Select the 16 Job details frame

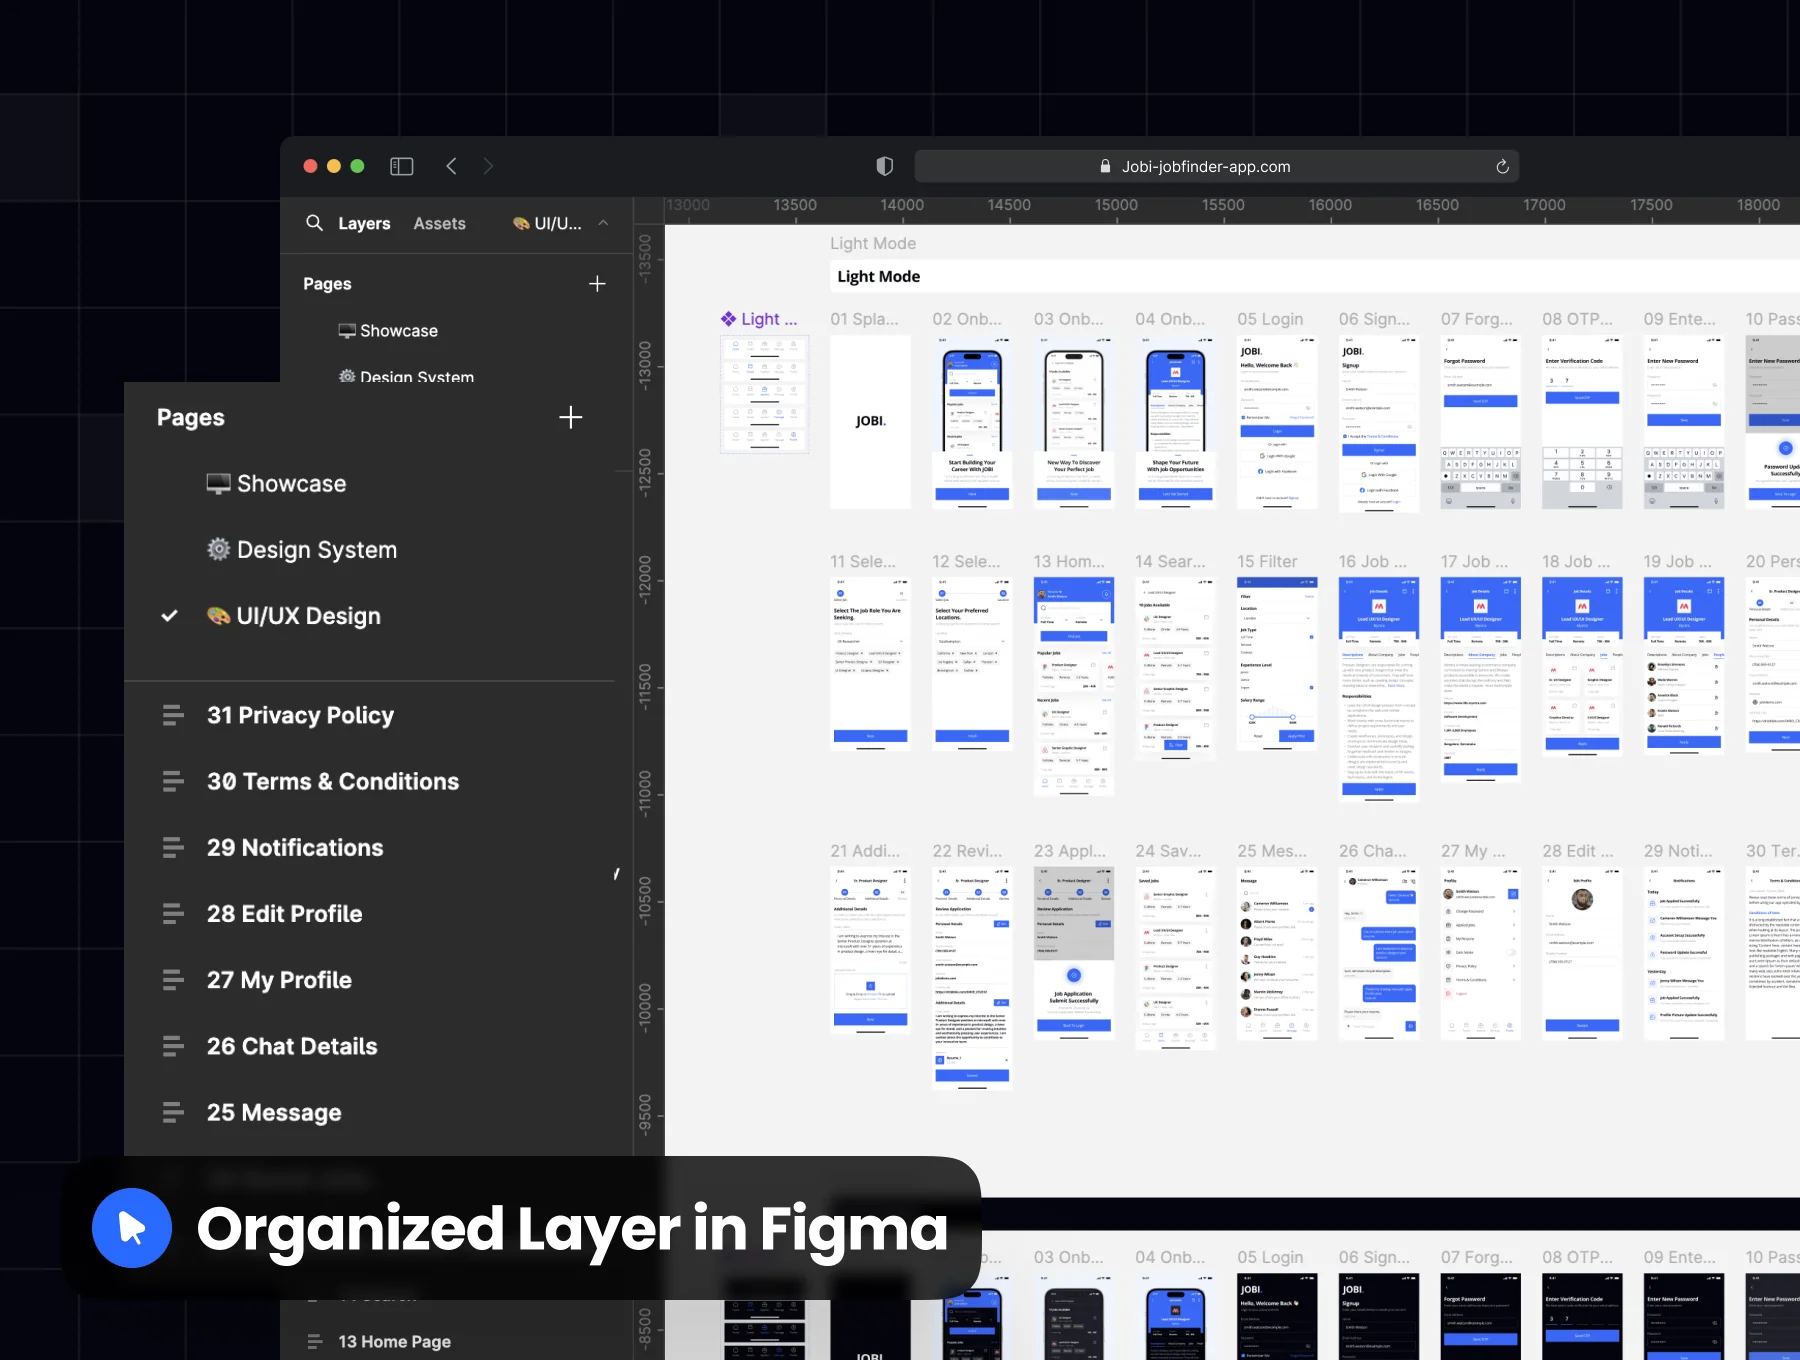pos(1379,690)
